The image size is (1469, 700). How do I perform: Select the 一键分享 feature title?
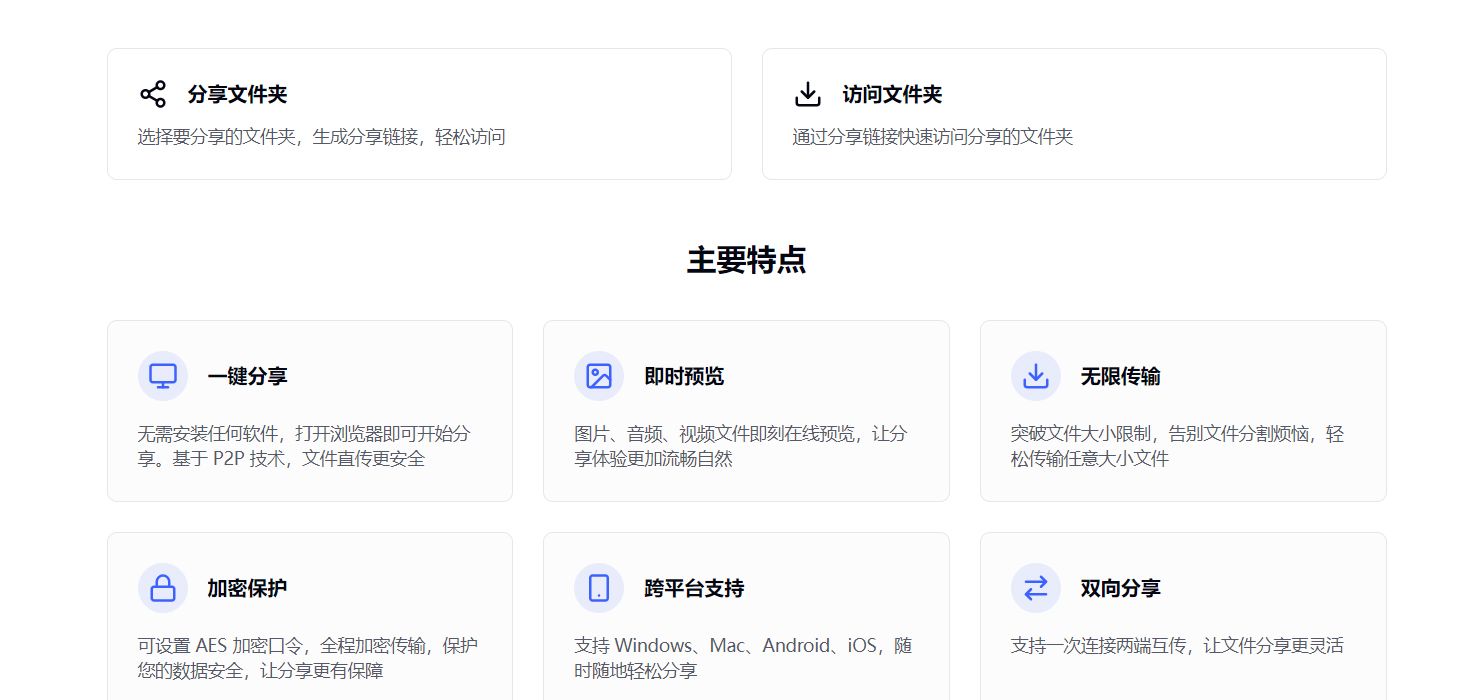click(247, 377)
